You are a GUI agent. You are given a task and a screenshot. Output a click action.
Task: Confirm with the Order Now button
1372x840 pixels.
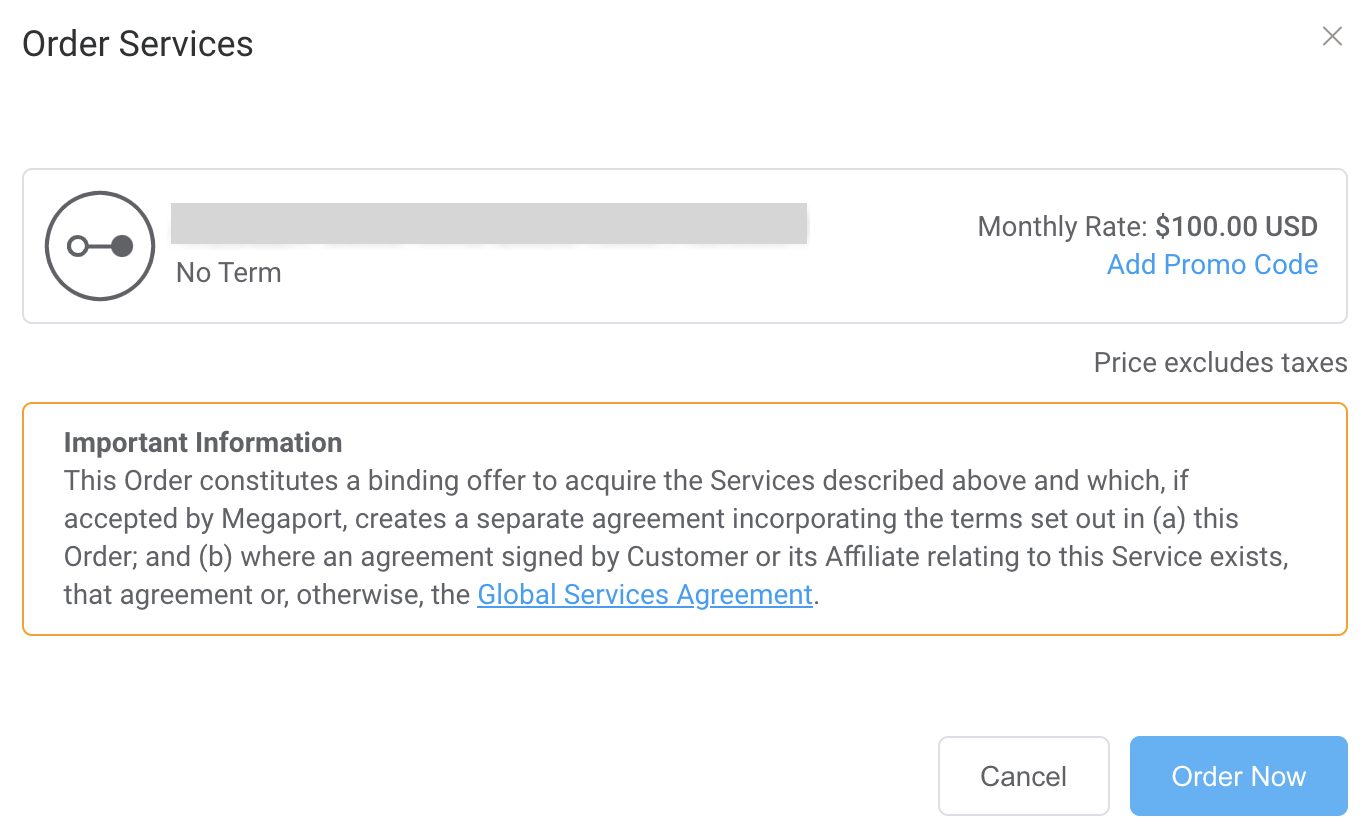[1239, 776]
